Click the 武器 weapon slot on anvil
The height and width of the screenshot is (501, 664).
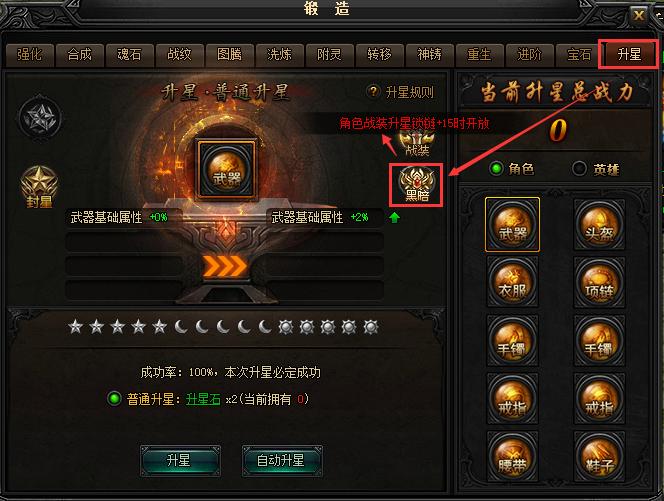tap(227, 170)
